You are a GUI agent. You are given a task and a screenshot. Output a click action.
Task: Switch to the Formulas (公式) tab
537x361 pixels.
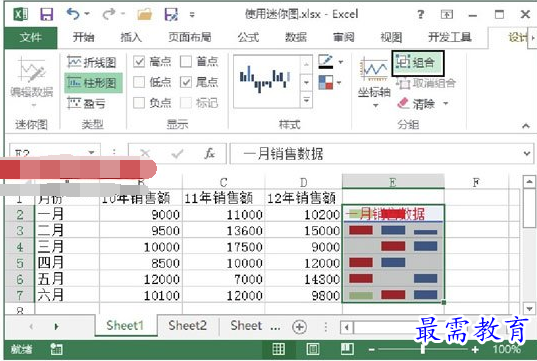click(248, 37)
